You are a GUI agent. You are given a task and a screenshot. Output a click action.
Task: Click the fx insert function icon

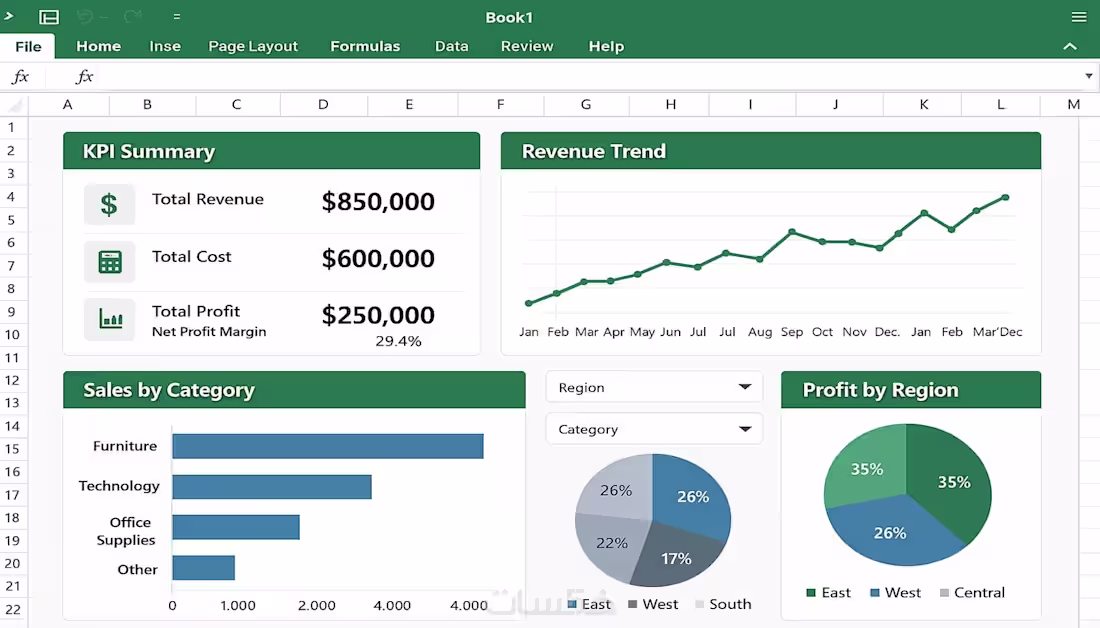point(84,76)
